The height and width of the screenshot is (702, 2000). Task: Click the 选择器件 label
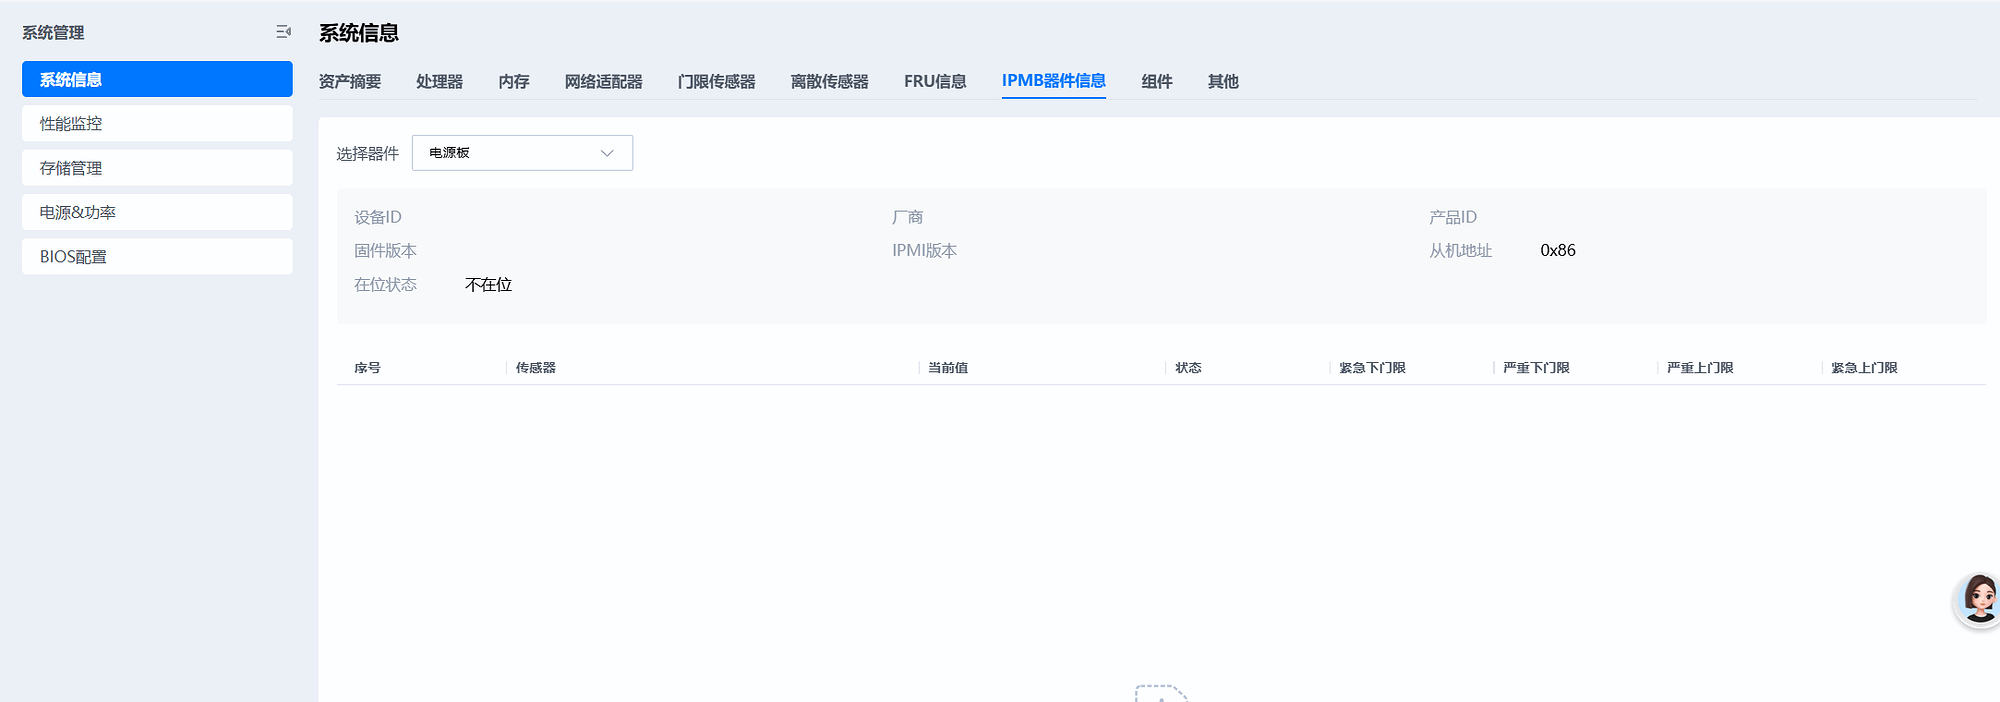pos(367,153)
